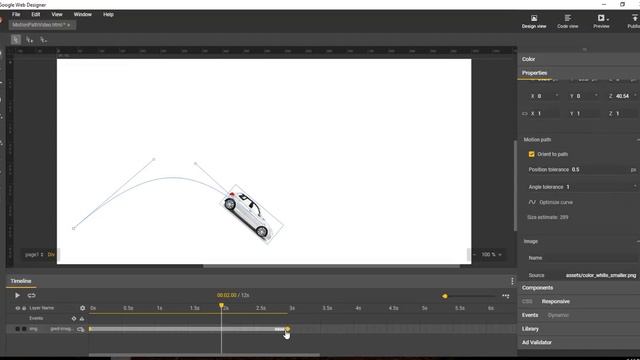The image size is (640, 360).
Task: Toggle timeline loop playback
Action: [31, 295]
